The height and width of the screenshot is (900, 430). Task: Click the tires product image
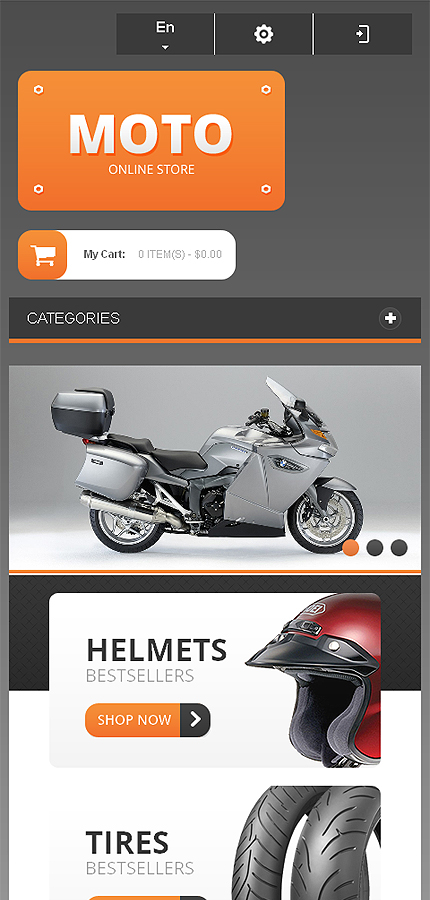(x=307, y=843)
